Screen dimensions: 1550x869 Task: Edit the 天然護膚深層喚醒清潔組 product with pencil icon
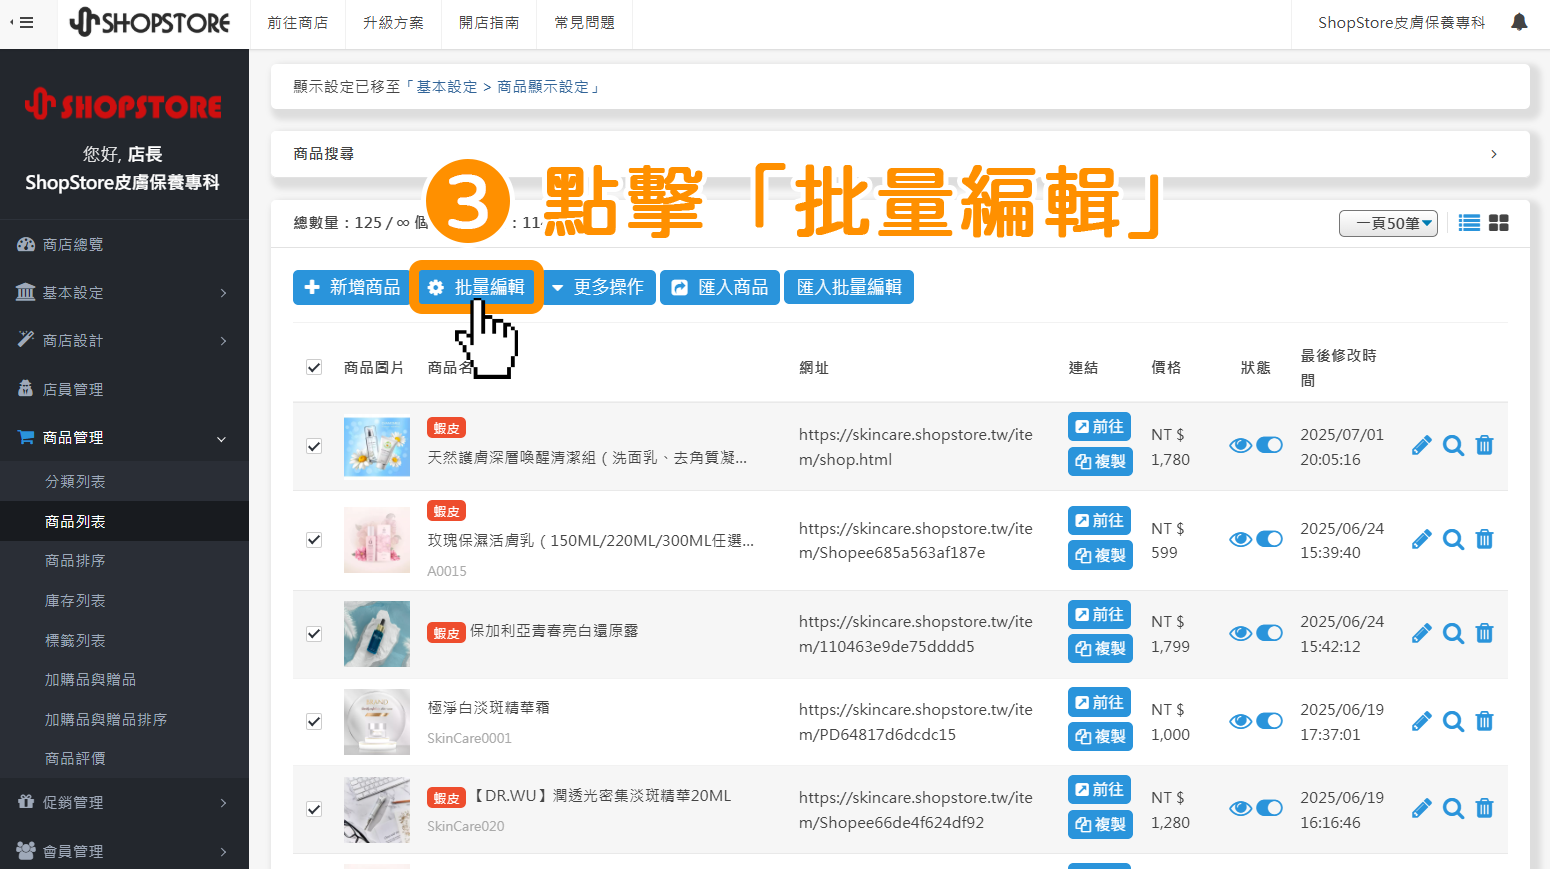click(x=1421, y=446)
